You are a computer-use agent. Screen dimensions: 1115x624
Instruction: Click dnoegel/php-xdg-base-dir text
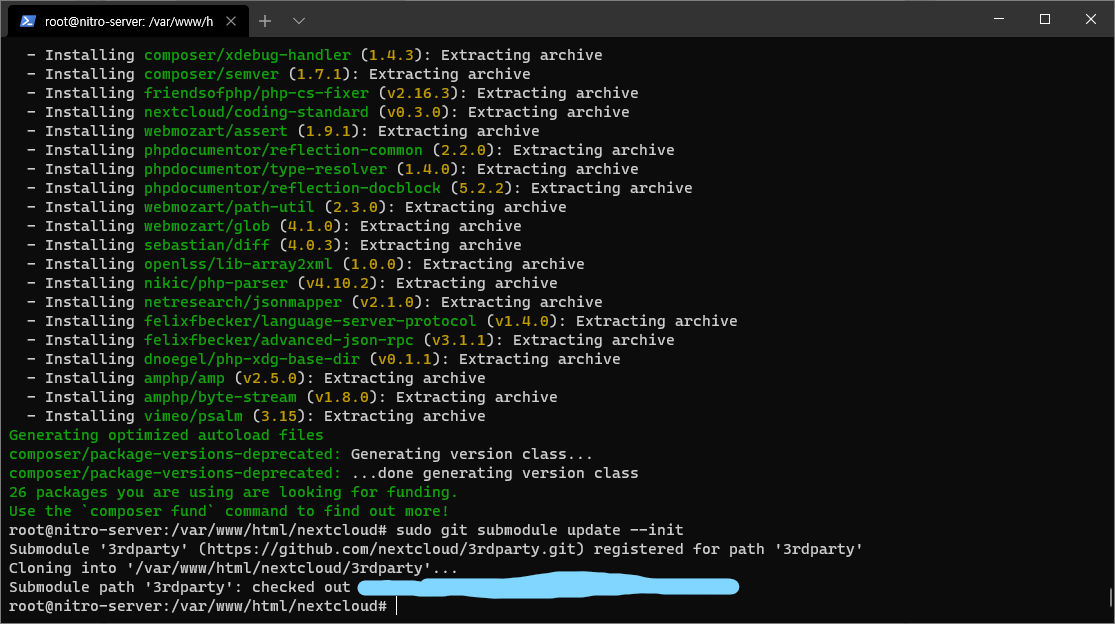coord(252,359)
